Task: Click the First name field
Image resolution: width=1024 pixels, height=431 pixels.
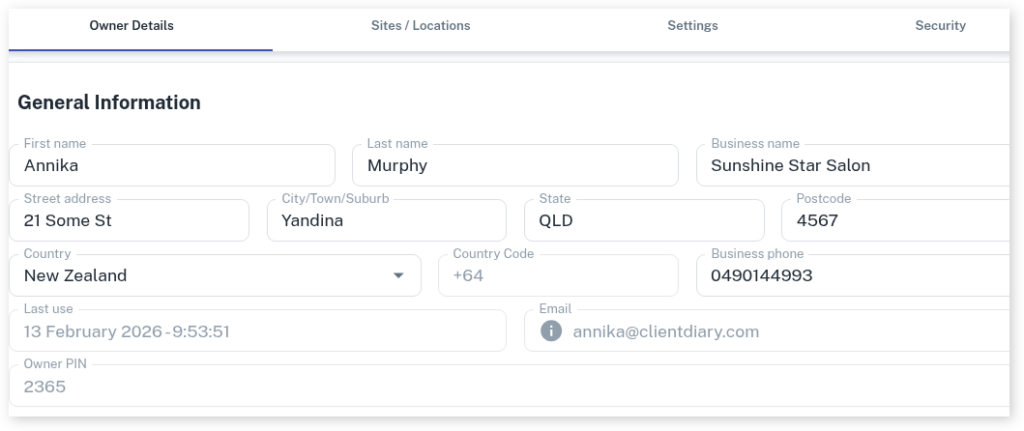Action: (177, 166)
